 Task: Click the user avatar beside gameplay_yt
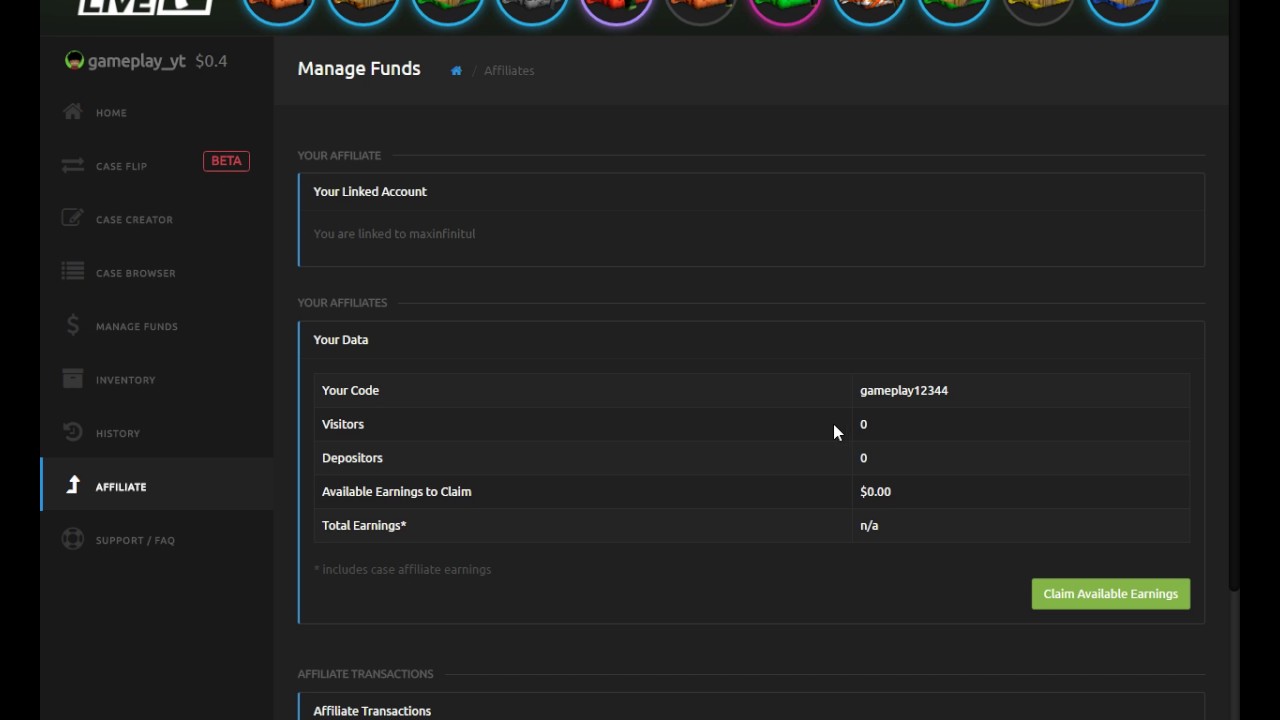(74, 61)
